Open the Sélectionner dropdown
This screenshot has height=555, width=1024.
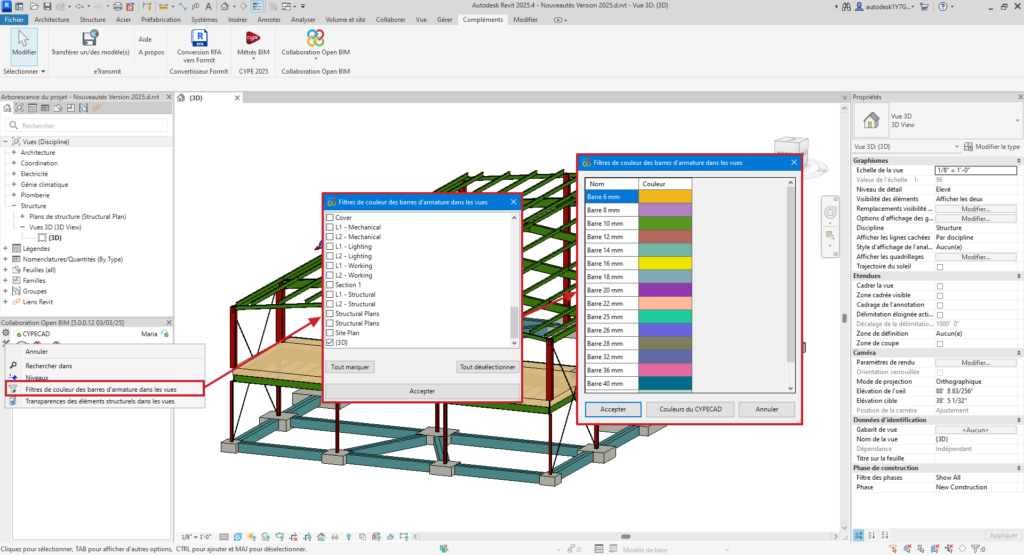(24, 71)
